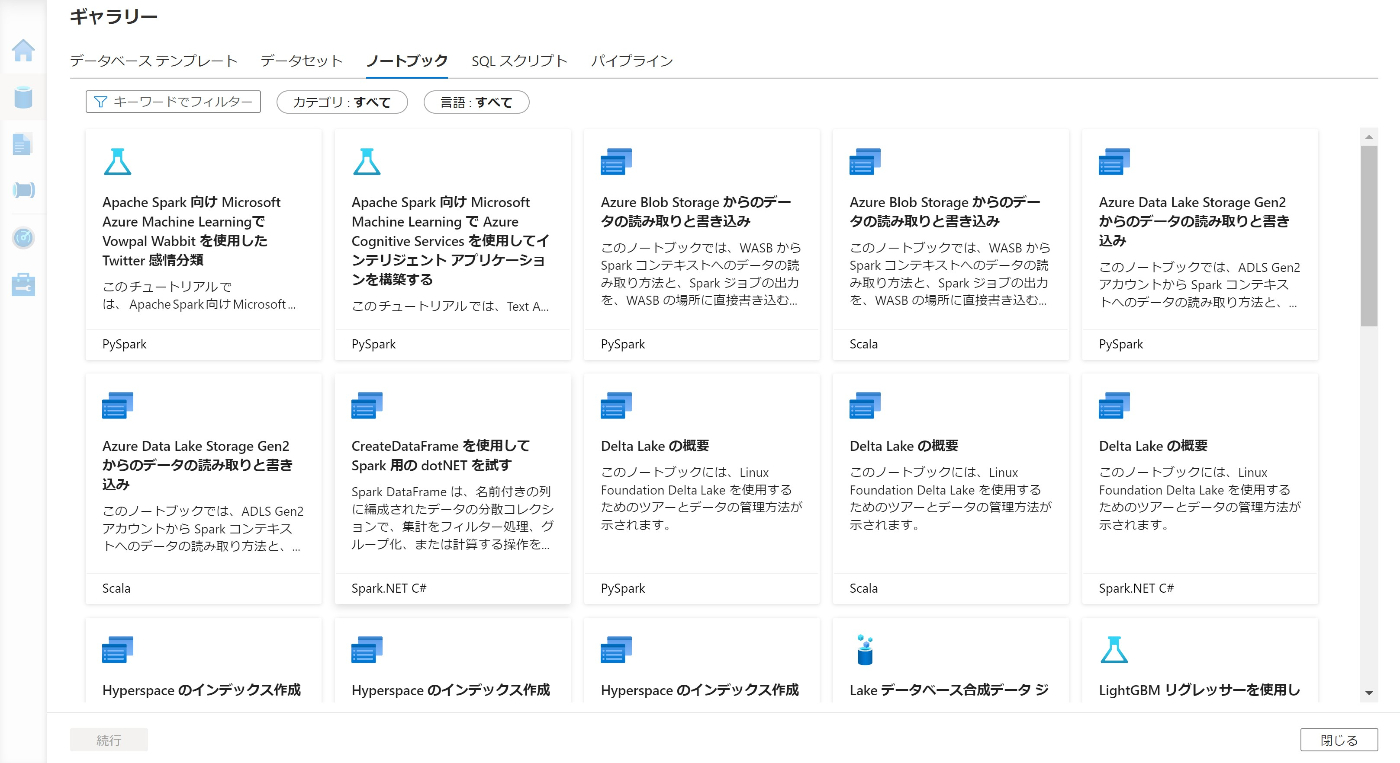Select Delta Lake の概要 title on PySpark card
The image size is (1400, 763).
[655, 446]
